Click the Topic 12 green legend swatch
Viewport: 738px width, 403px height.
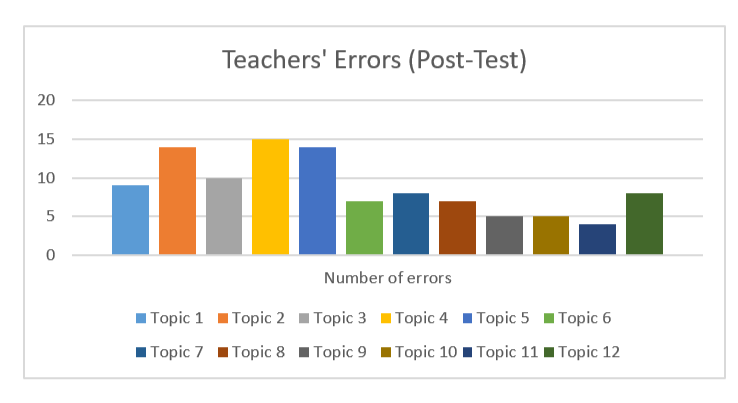point(549,352)
